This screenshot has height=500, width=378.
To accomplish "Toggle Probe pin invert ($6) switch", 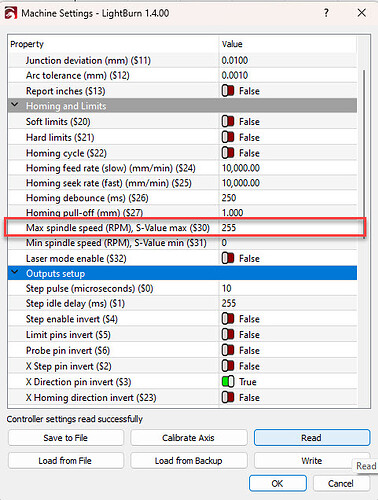I will [228, 350].
